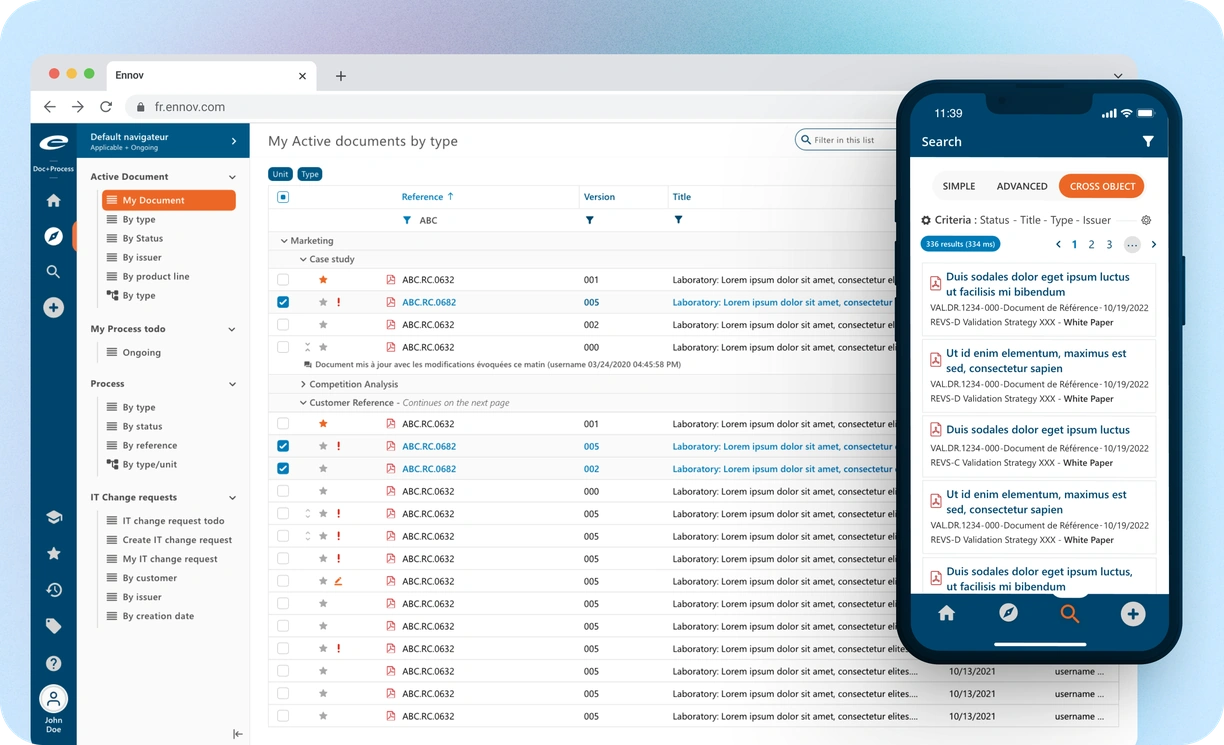Click the browser back arrow

[x=50, y=106]
